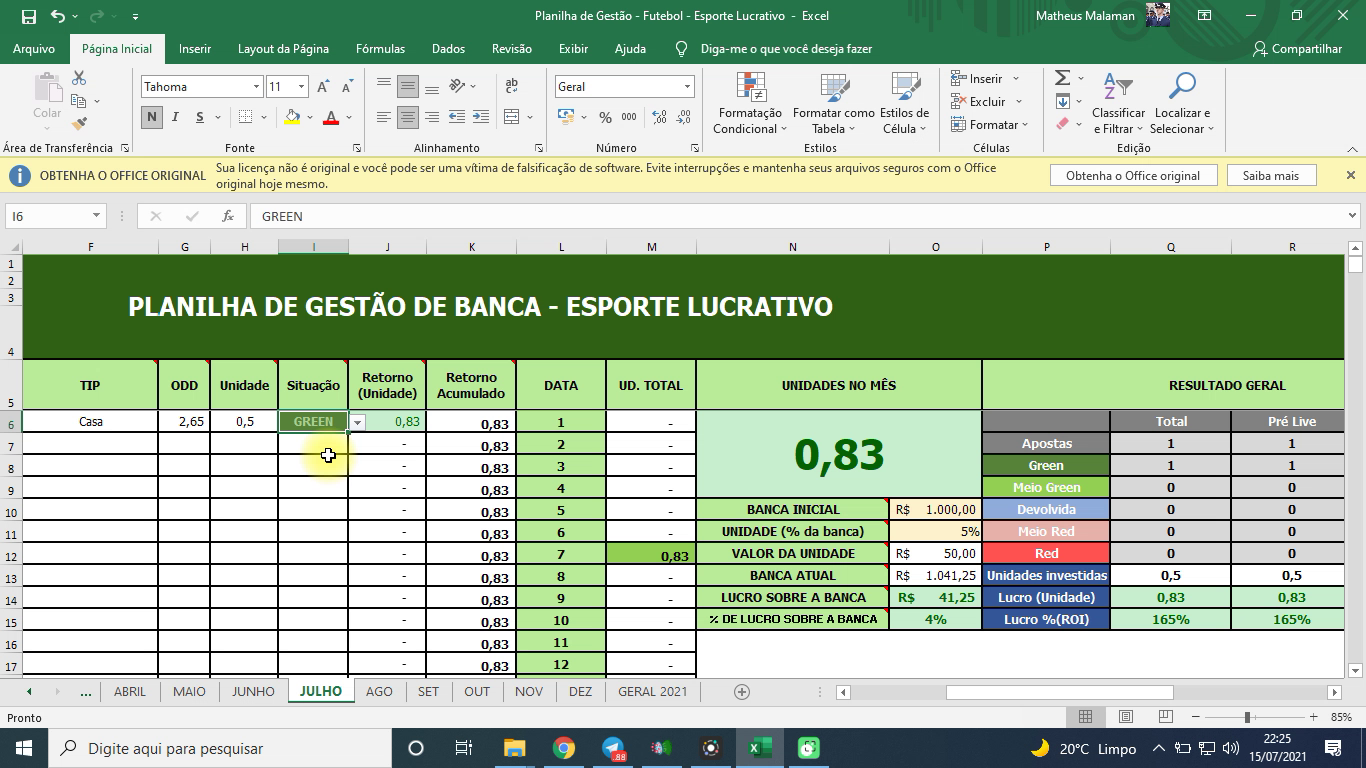Expand the formula bar chevron
Image resolution: width=1366 pixels, height=768 pixels.
point(1353,216)
